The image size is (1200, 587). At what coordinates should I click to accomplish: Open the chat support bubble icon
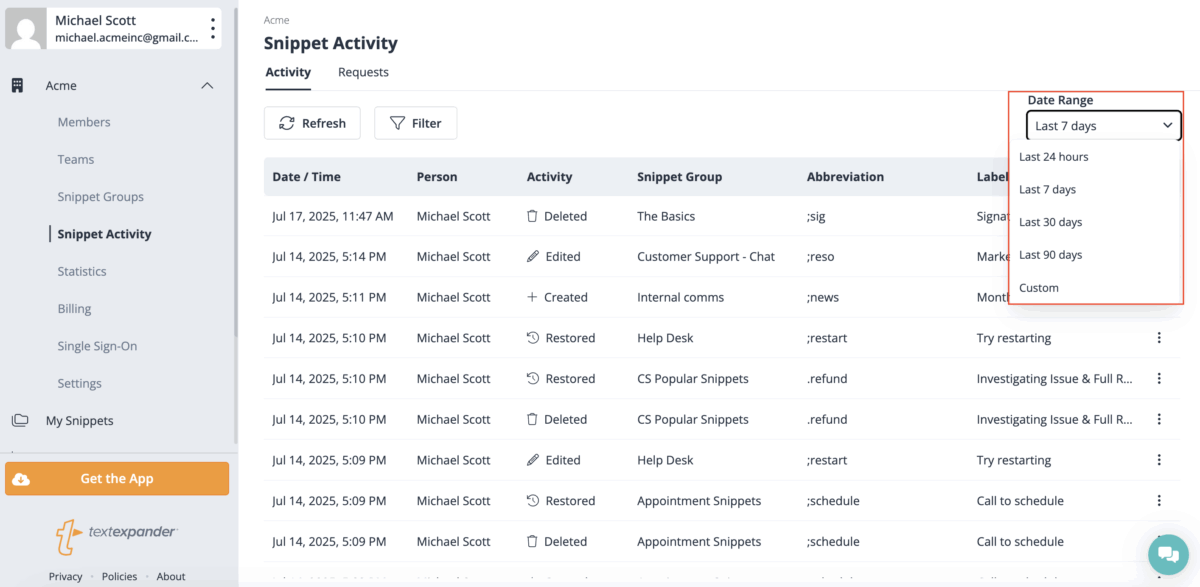tap(1167, 554)
